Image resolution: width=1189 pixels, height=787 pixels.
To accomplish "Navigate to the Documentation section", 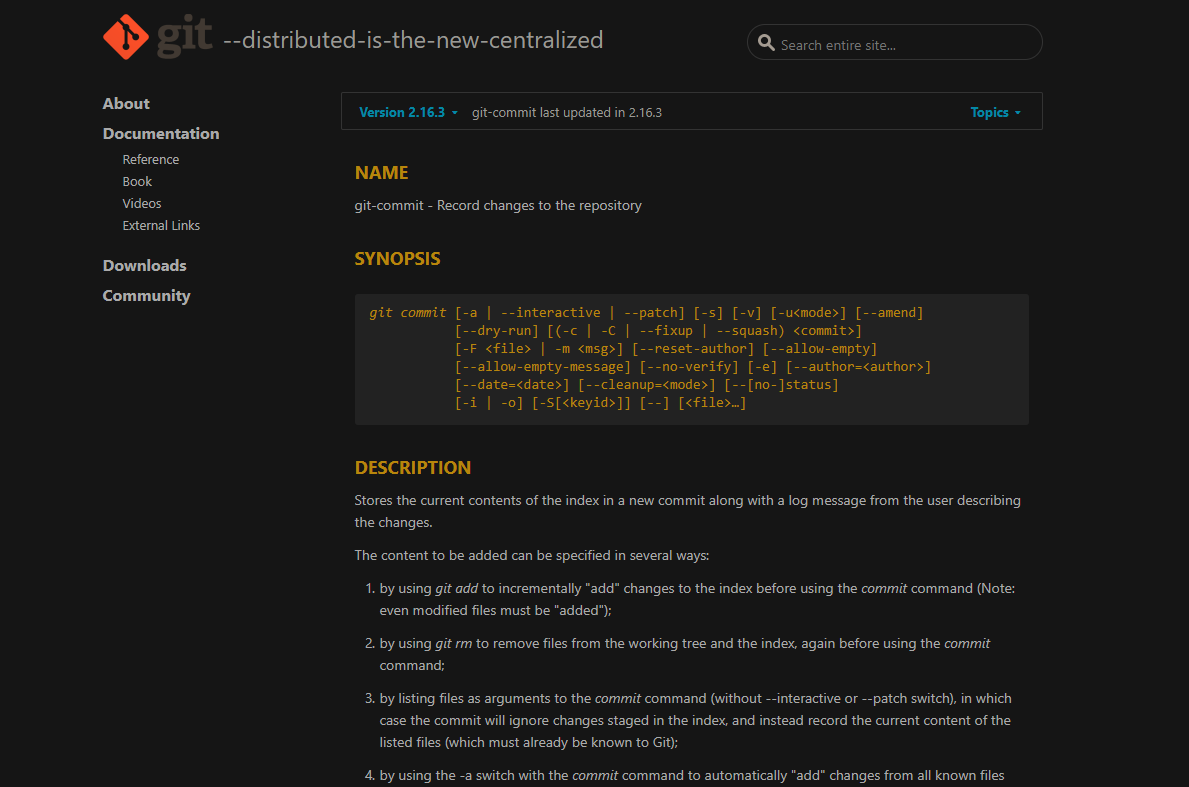I will 161,133.
